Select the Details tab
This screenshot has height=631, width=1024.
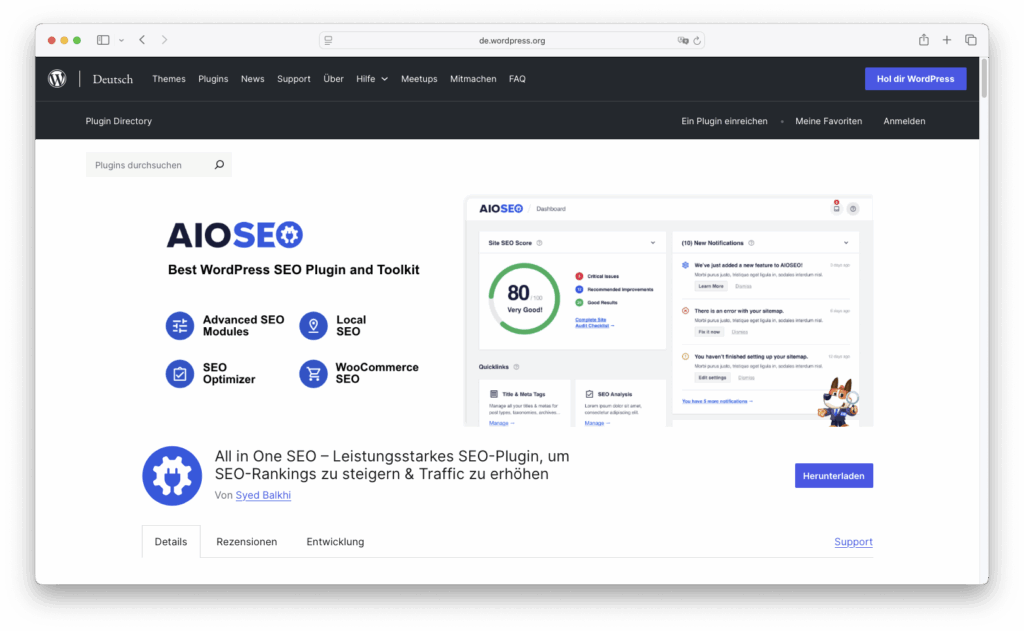click(x=170, y=542)
